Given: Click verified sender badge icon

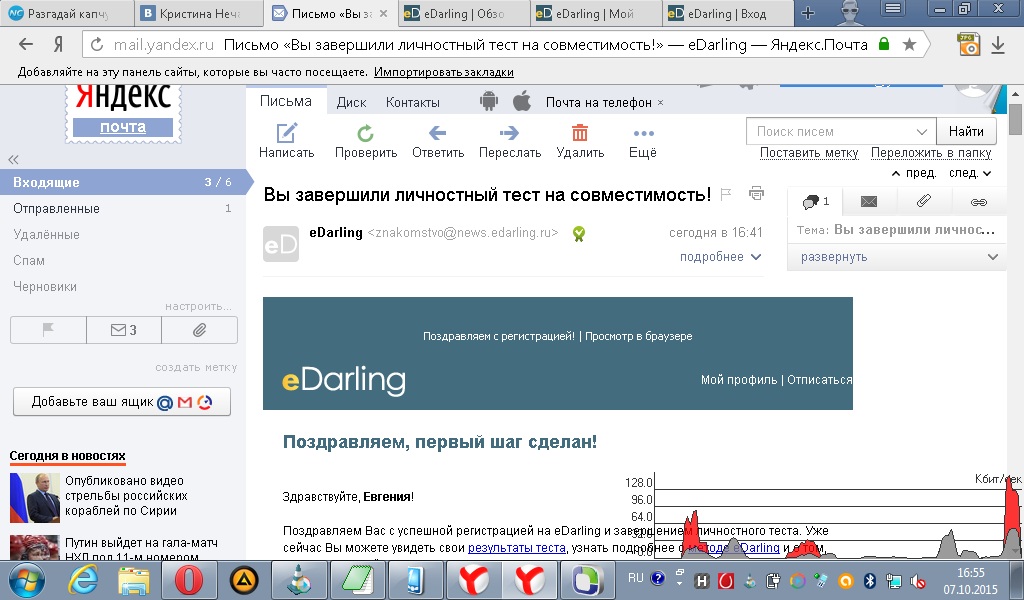Looking at the screenshot, I should coord(578,234).
